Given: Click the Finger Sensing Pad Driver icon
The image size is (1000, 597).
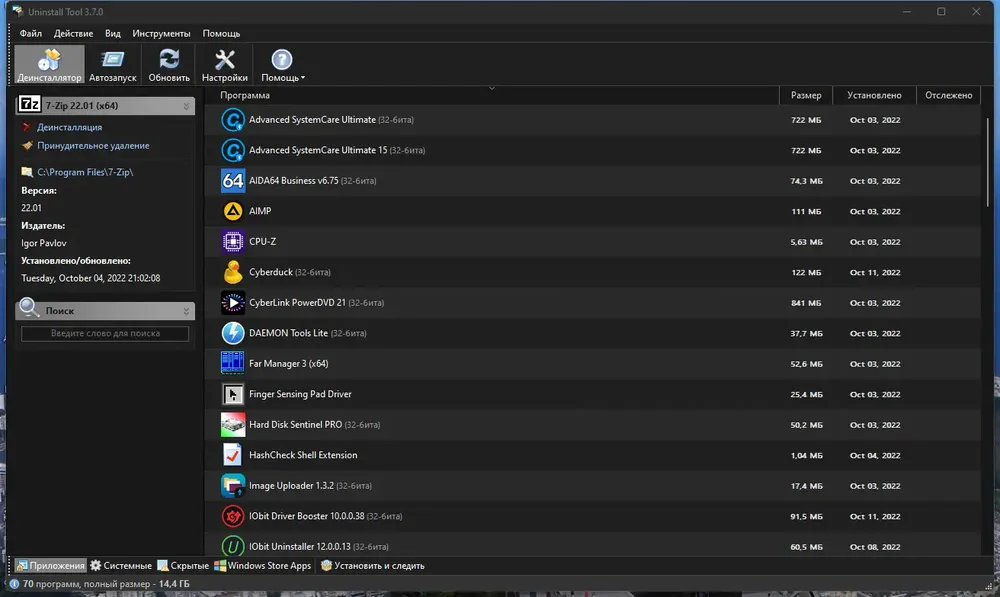Looking at the screenshot, I should [233, 394].
